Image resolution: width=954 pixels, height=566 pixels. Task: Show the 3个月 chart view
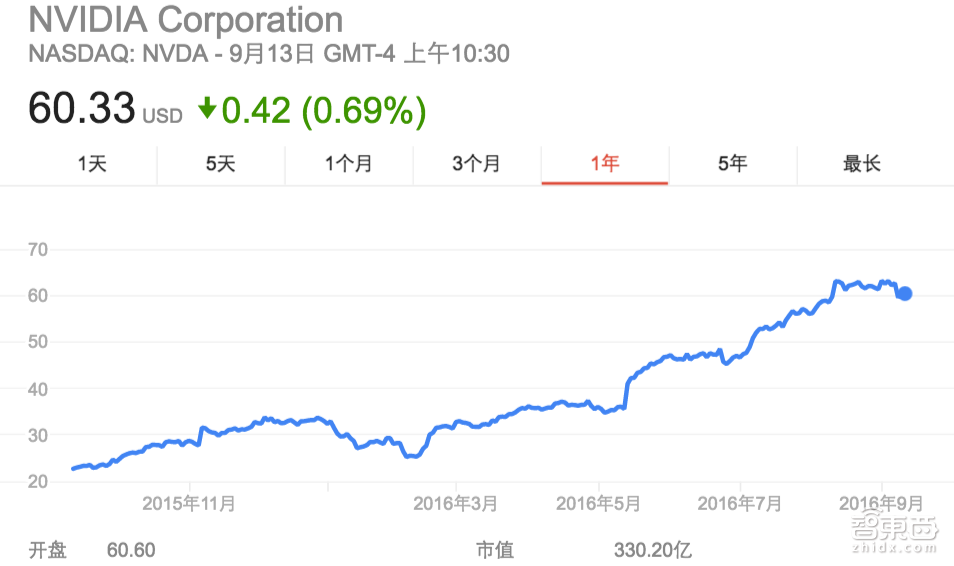pos(477,164)
